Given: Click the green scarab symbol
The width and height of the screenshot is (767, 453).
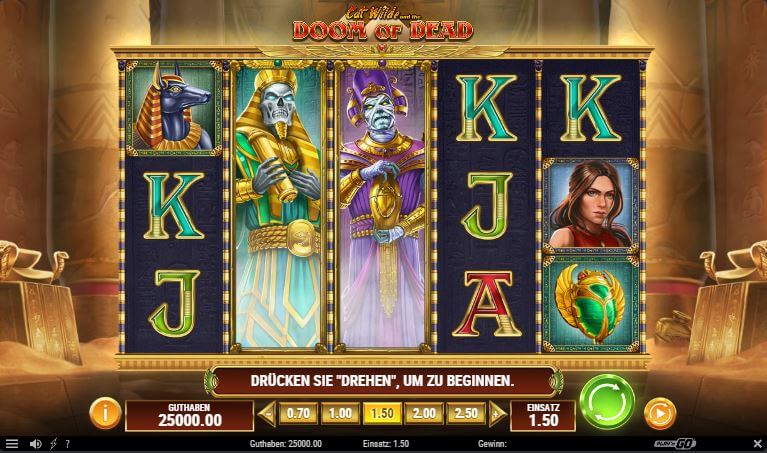Looking at the screenshot, I should [x=591, y=303].
